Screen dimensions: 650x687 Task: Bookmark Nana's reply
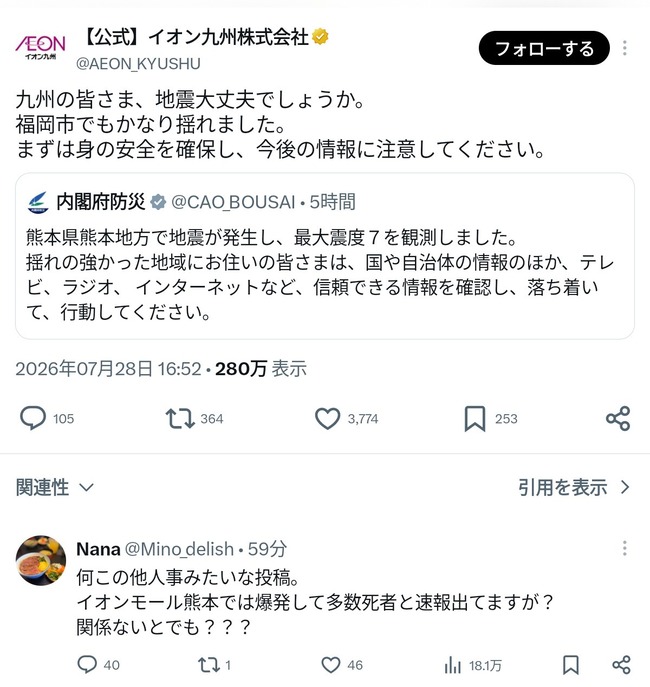click(x=571, y=665)
